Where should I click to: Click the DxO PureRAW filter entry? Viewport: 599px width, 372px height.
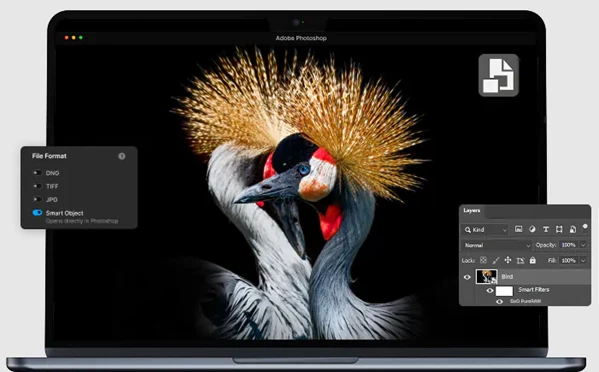pos(525,301)
